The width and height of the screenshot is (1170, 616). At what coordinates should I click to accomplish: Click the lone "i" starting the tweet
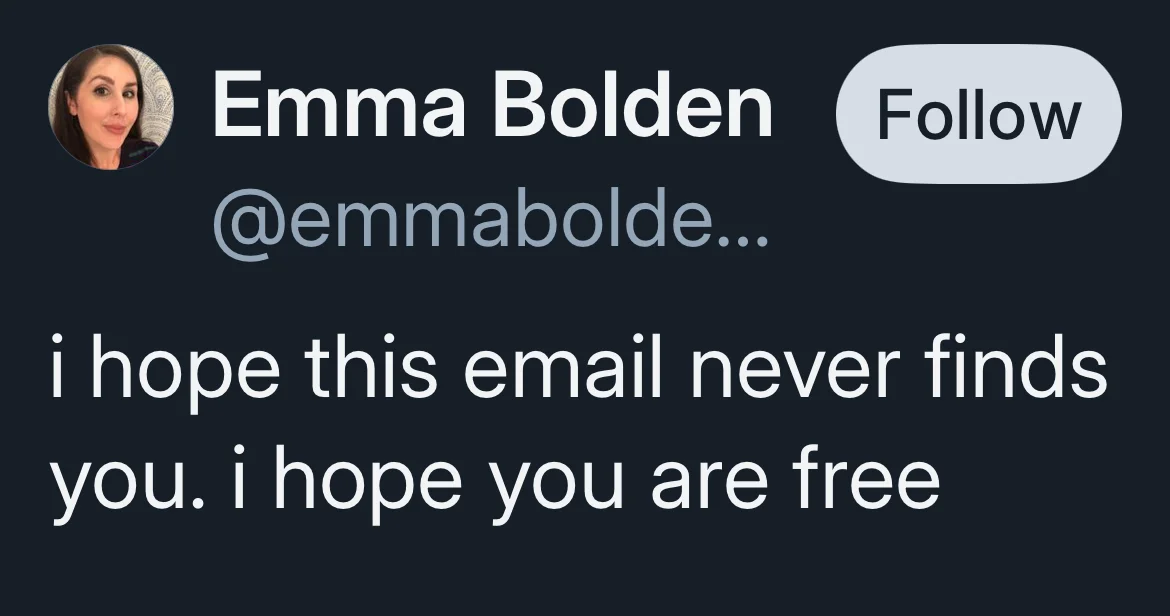(x=57, y=369)
